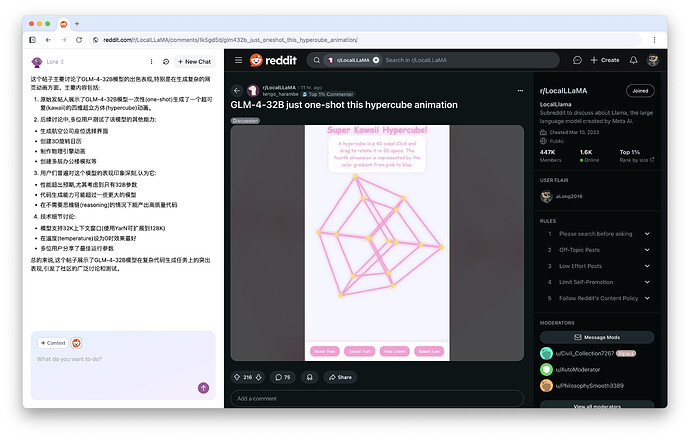
Task: Click the Message Mods button
Action: (597, 337)
